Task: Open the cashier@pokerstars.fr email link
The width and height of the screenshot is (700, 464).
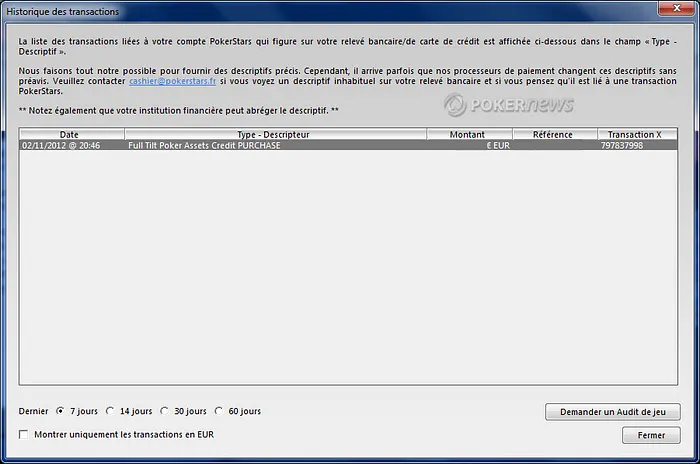Action: (172, 81)
